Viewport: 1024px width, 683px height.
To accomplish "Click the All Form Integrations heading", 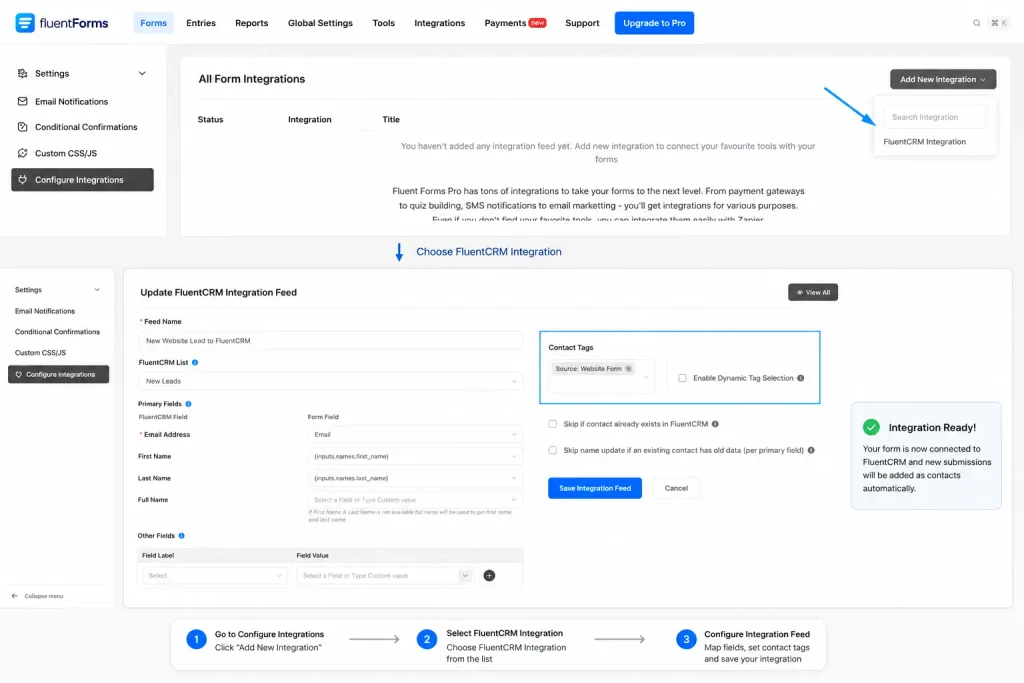I will coord(251,78).
